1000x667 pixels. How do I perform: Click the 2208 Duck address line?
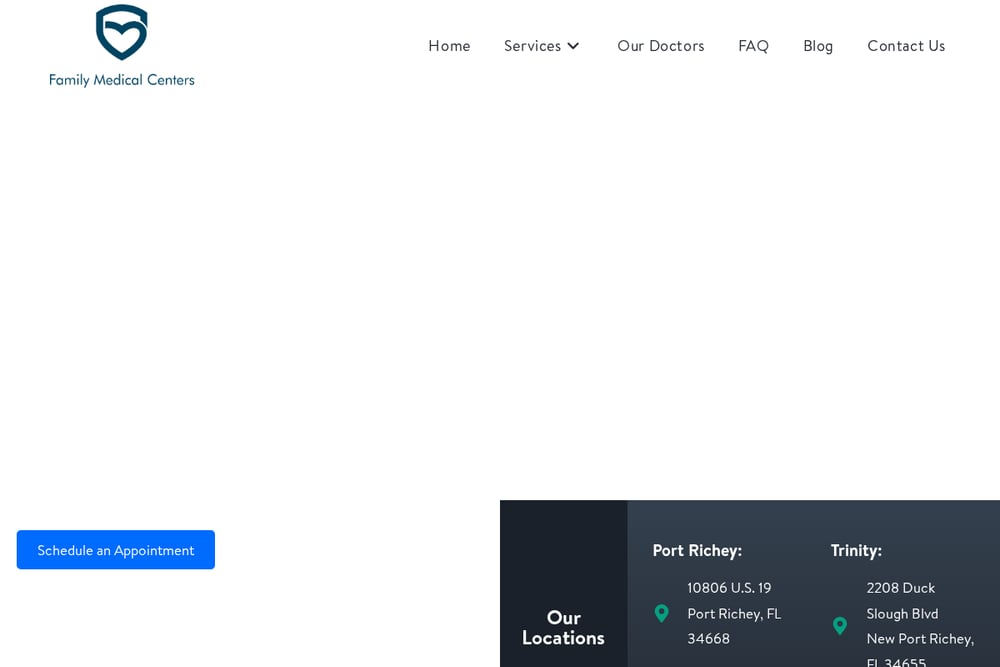[901, 588]
